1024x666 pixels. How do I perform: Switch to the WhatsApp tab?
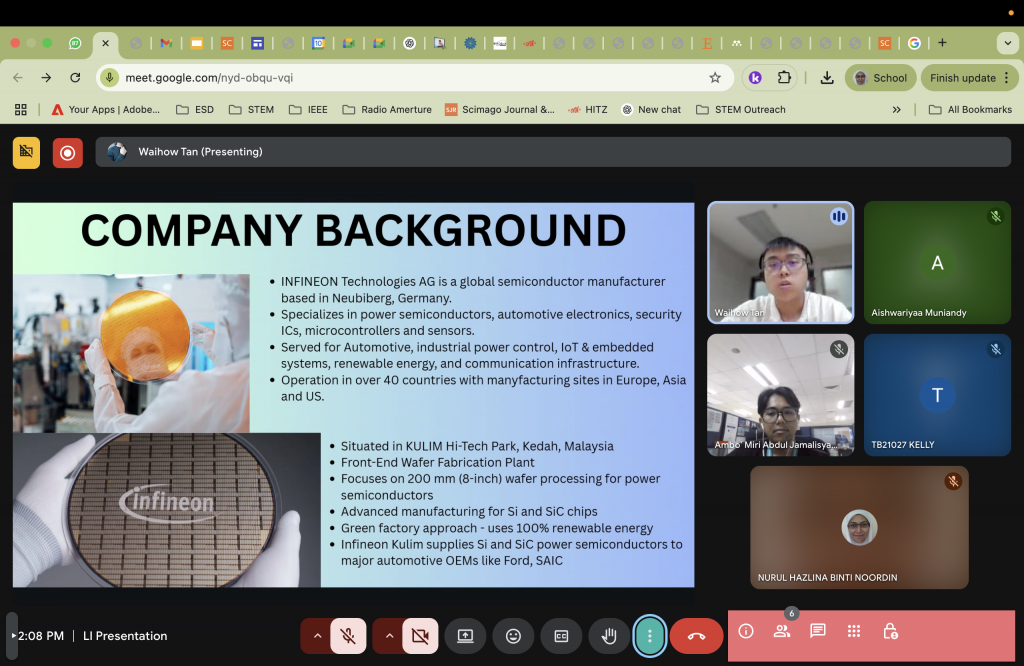pyautogui.click(x=75, y=43)
